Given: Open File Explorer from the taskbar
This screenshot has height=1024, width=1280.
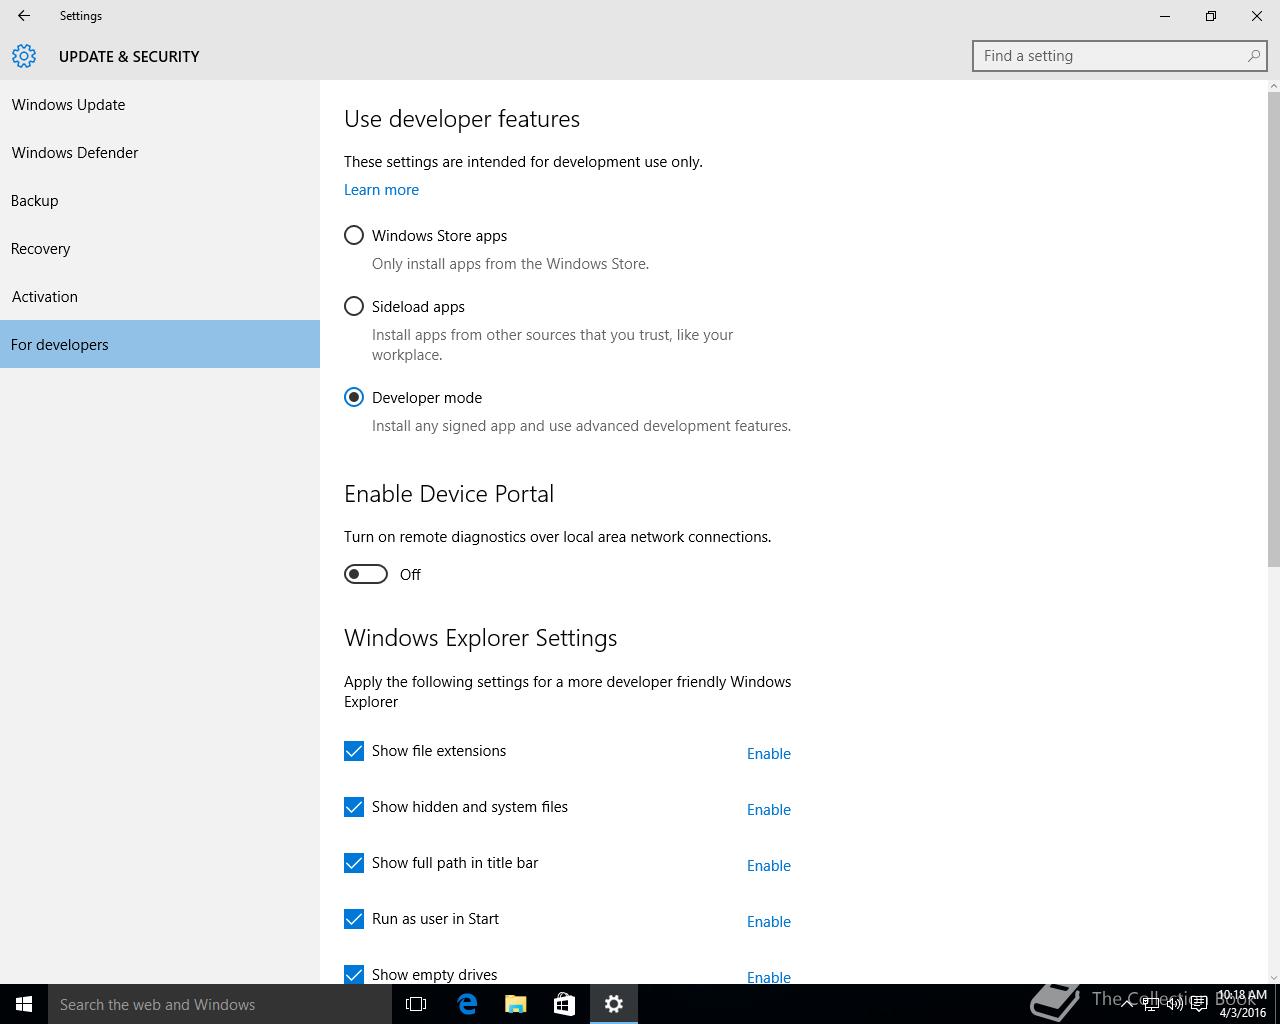Looking at the screenshot, I should point(515,1004).
